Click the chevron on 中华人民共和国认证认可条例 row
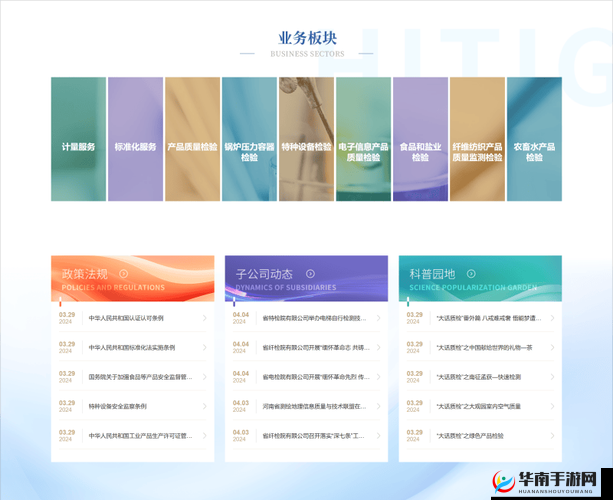613x500 pixels. (x=204, y=318)
